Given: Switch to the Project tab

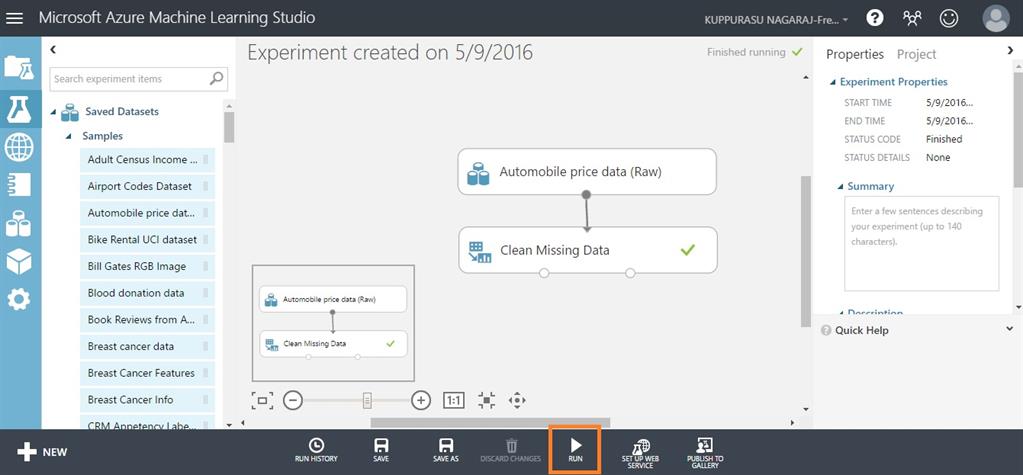Looking at the screenshot, I should (916, 54).
